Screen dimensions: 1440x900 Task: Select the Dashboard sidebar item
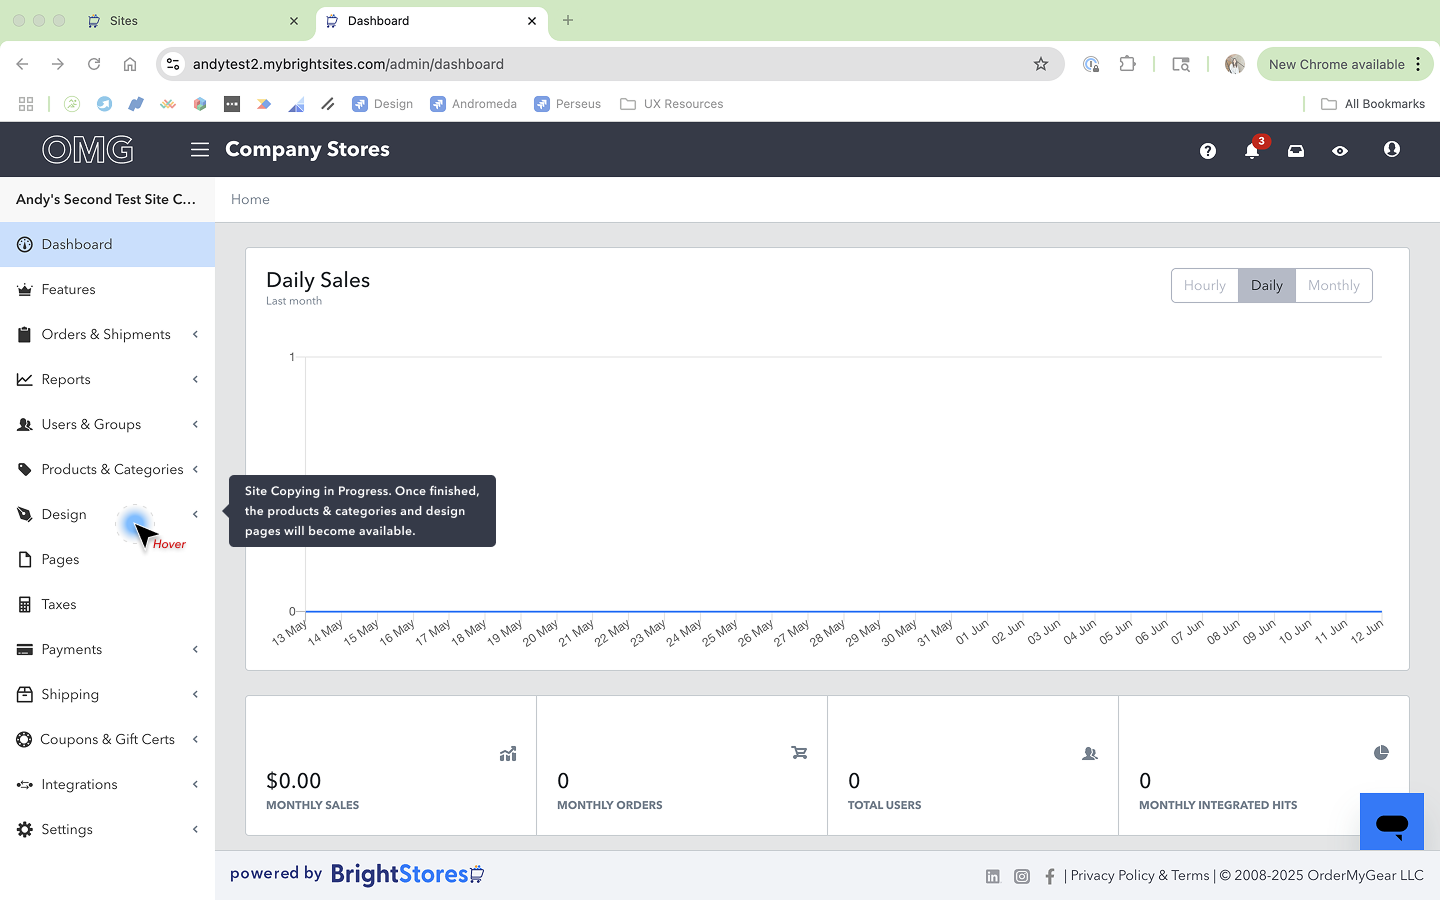tap(107, 245)
